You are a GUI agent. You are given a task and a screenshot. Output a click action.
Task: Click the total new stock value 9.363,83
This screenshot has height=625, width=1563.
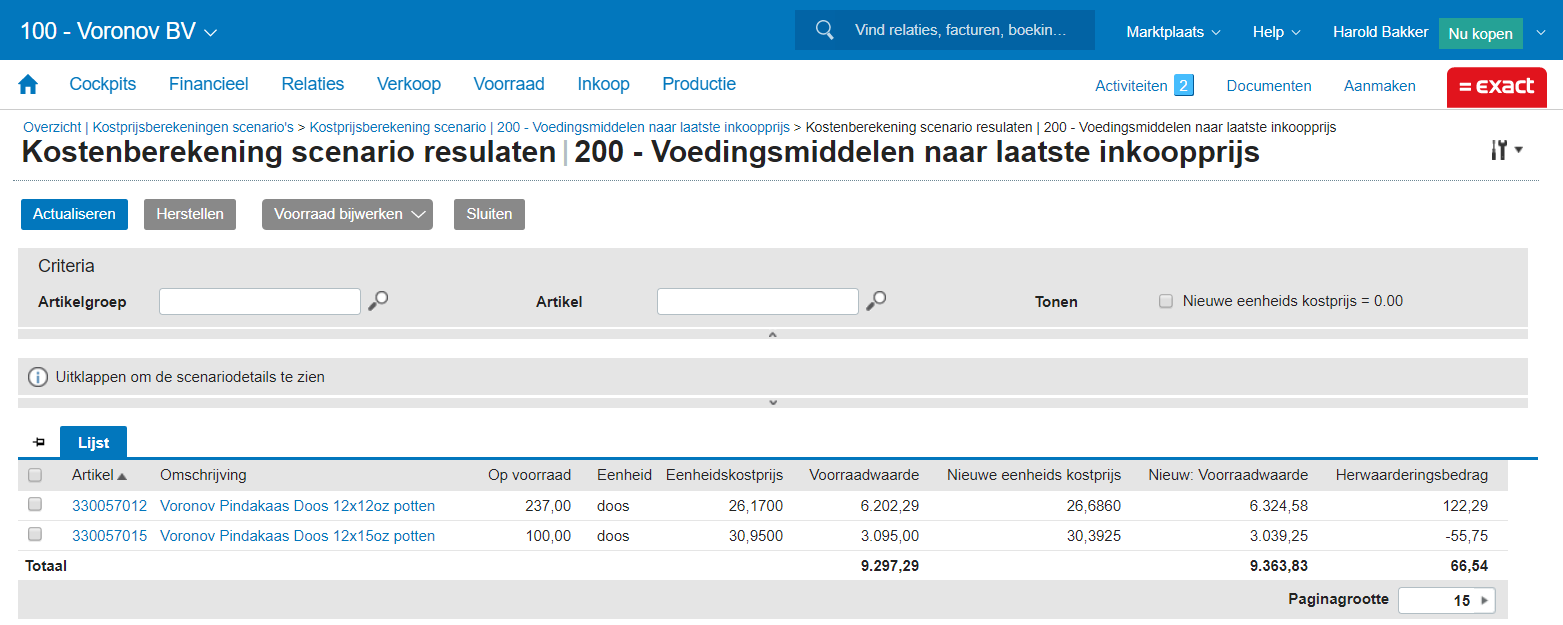(x=1279, y=566)
